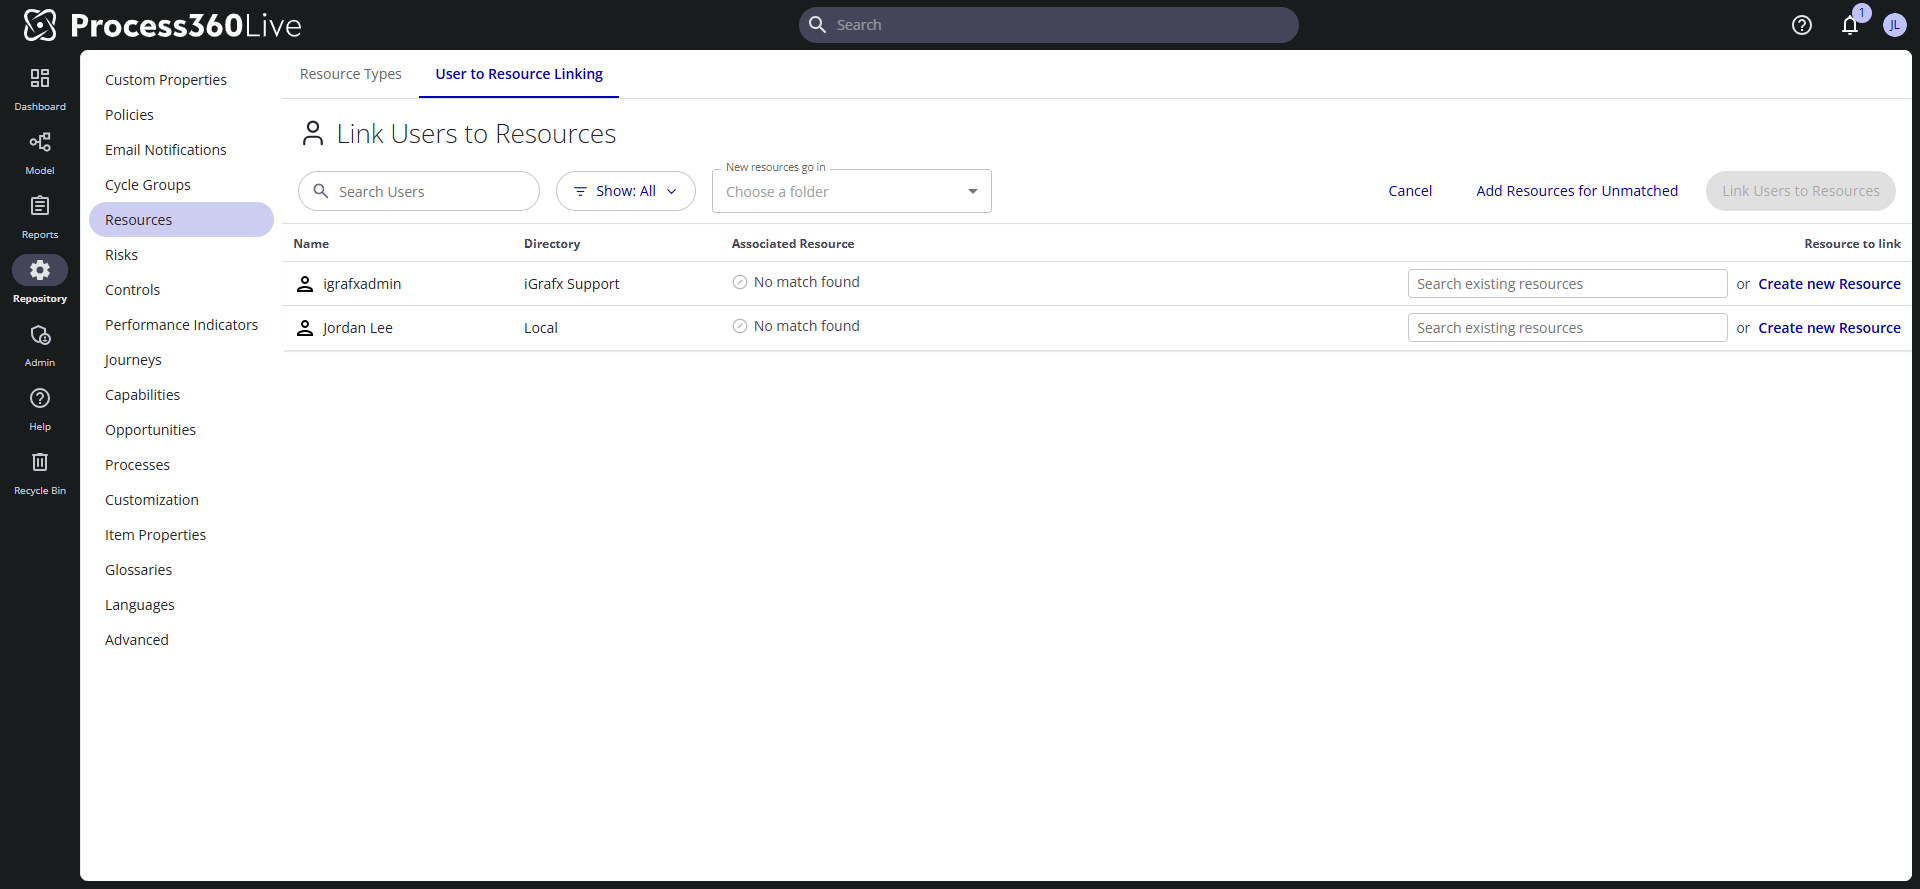Click the Directory column header
Viewport: 1920px width, 889px height.
(x=552, y=244)
